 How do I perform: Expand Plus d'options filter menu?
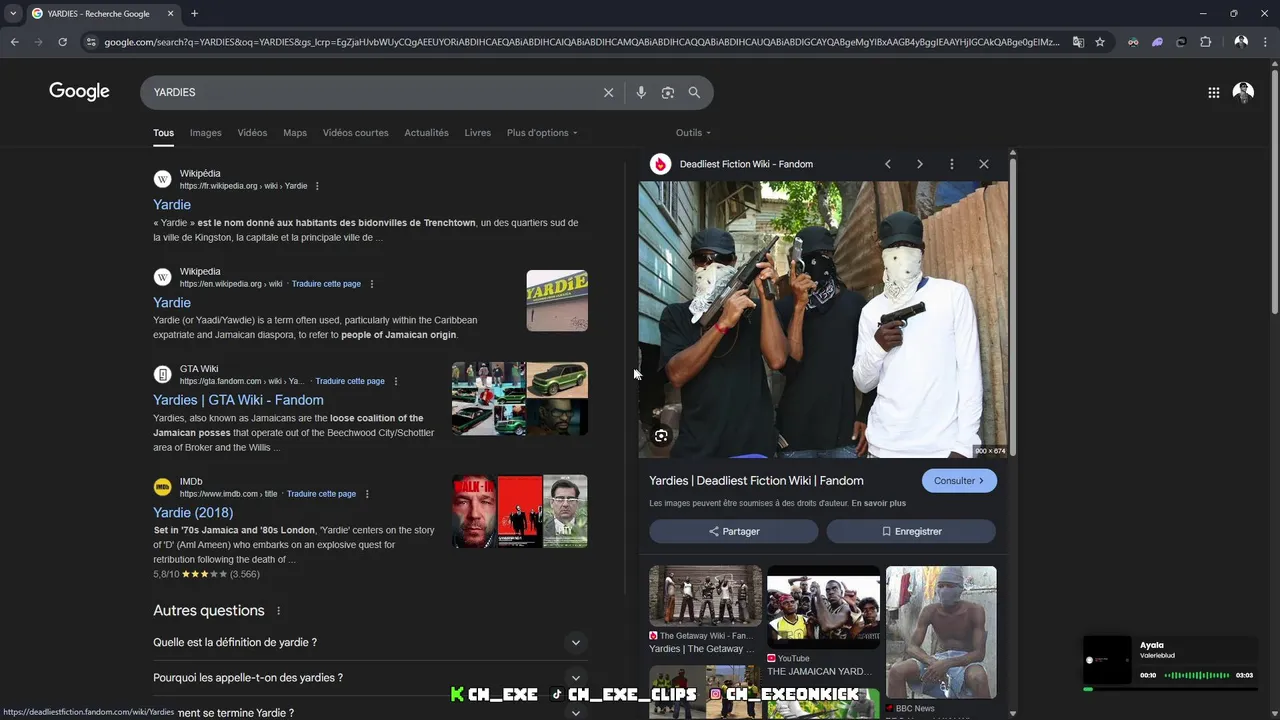point(542,133)
